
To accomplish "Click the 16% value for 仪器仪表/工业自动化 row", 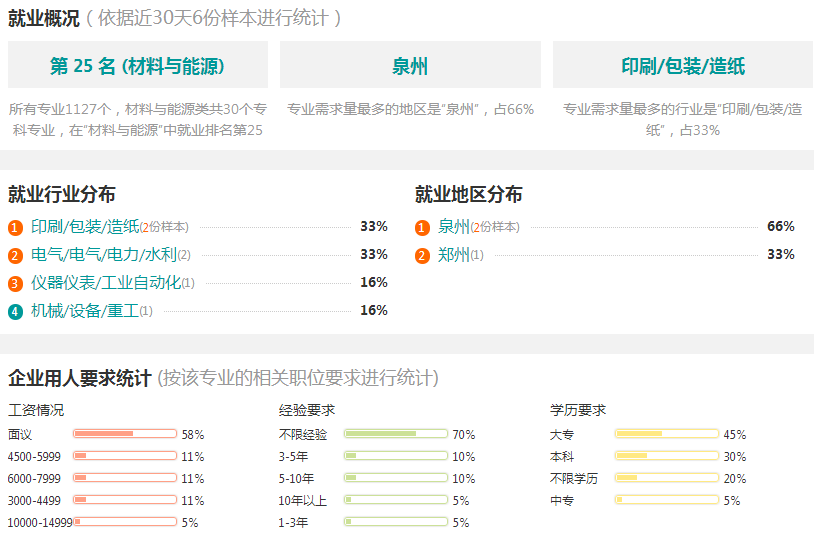I will pyautogui.click(x=374, y=282).
